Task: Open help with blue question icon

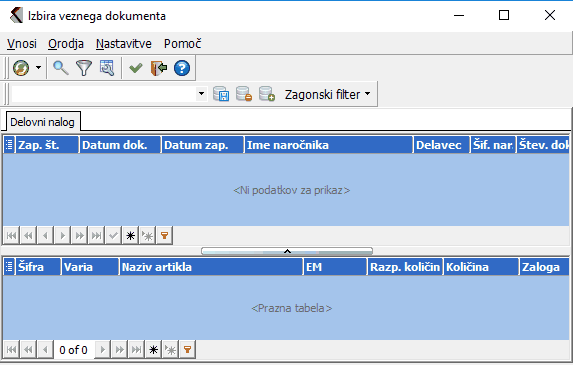Action: click(x=182, y=68)
